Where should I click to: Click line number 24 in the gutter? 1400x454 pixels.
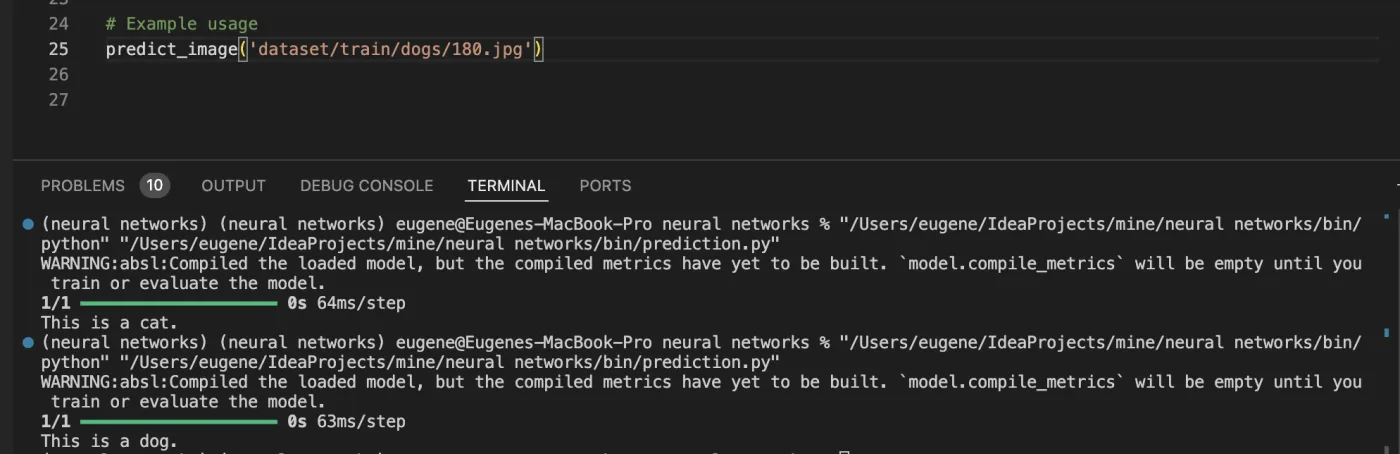[58, 23]
